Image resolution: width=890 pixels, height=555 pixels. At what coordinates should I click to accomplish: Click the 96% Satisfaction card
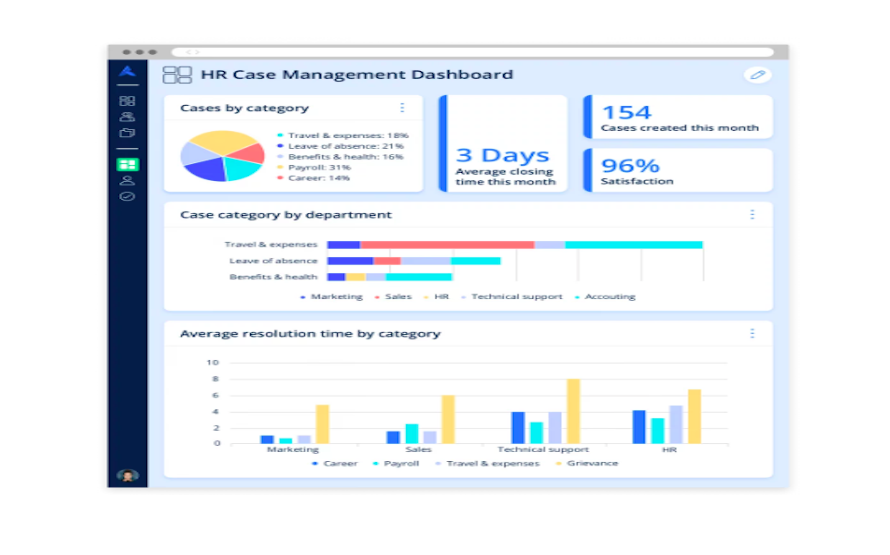point(678,170)
